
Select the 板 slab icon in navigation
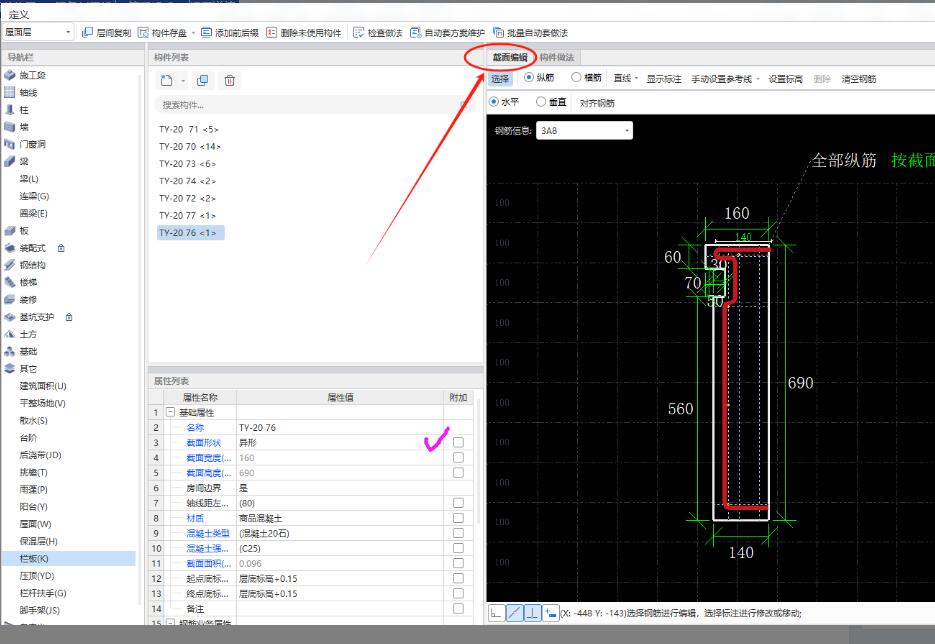click(x=10, y=231)
